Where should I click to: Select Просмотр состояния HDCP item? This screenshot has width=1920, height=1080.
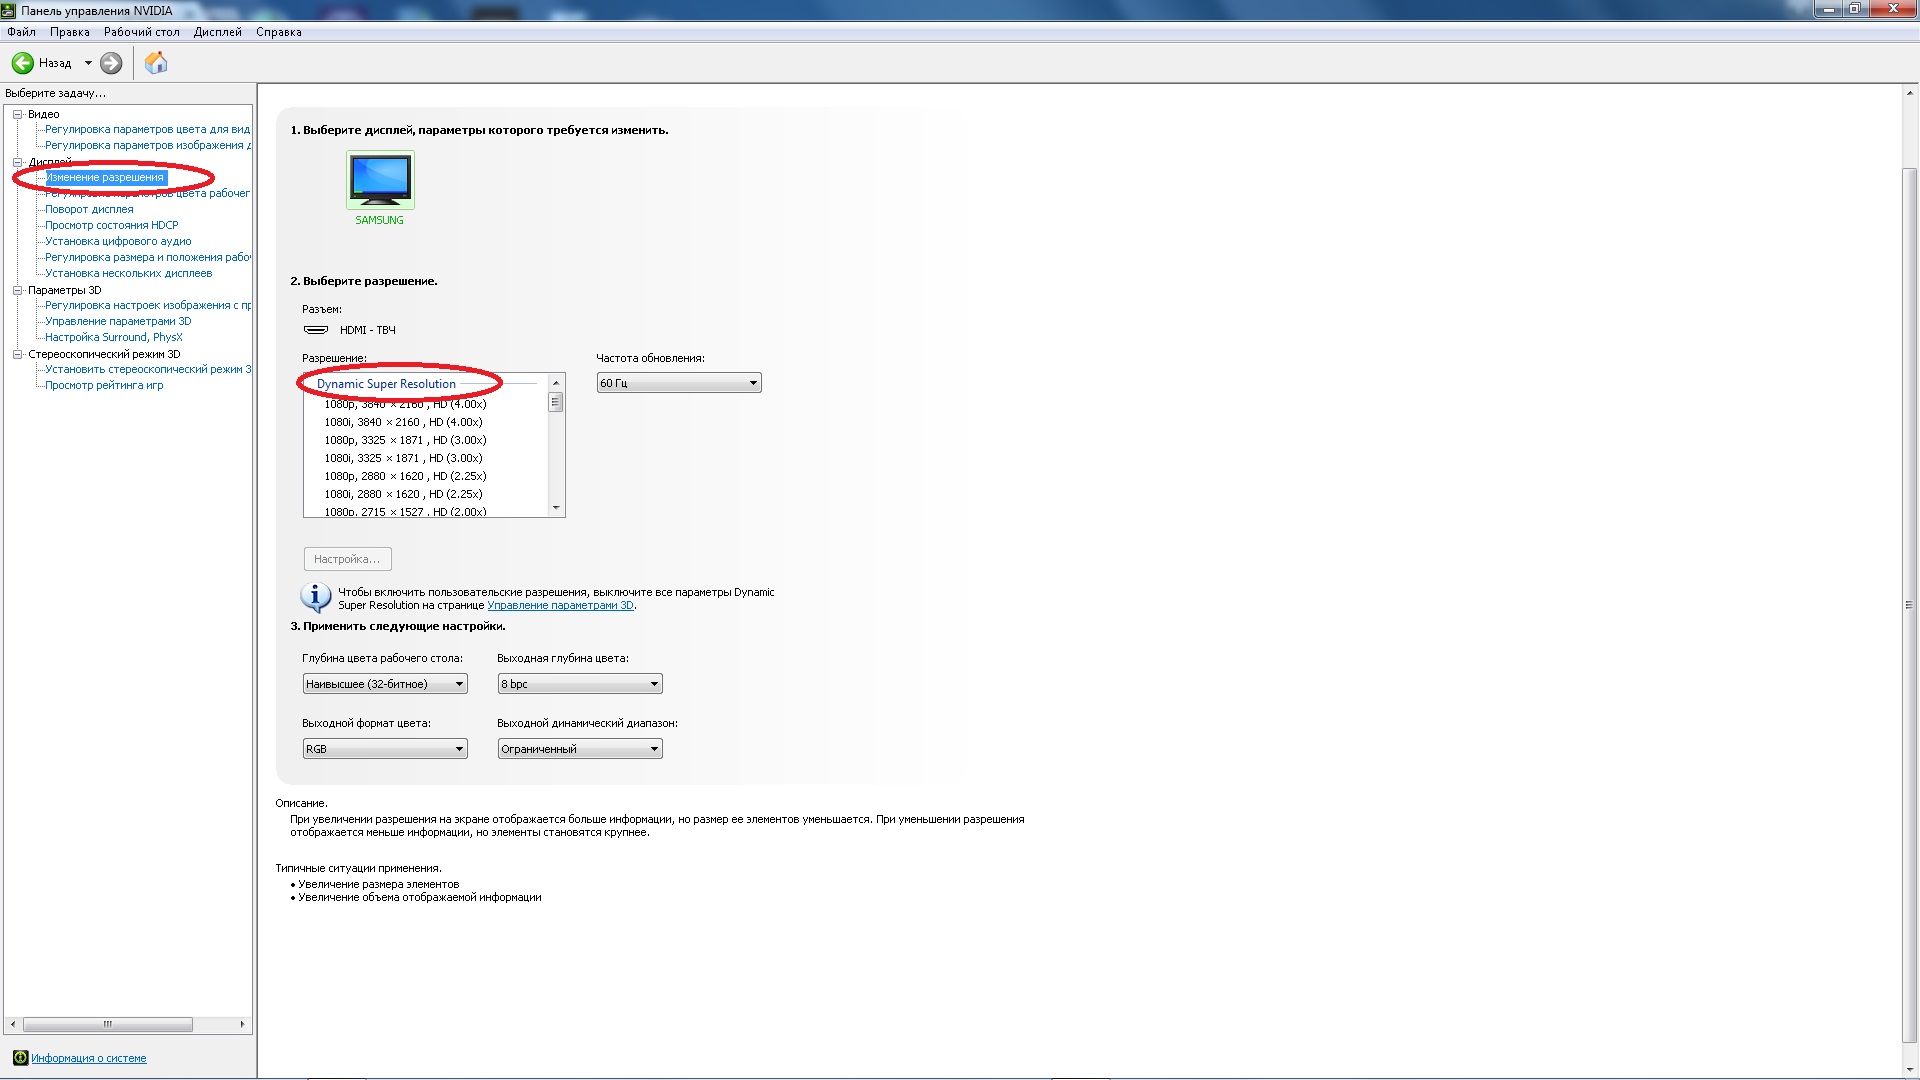coord(112,226)
